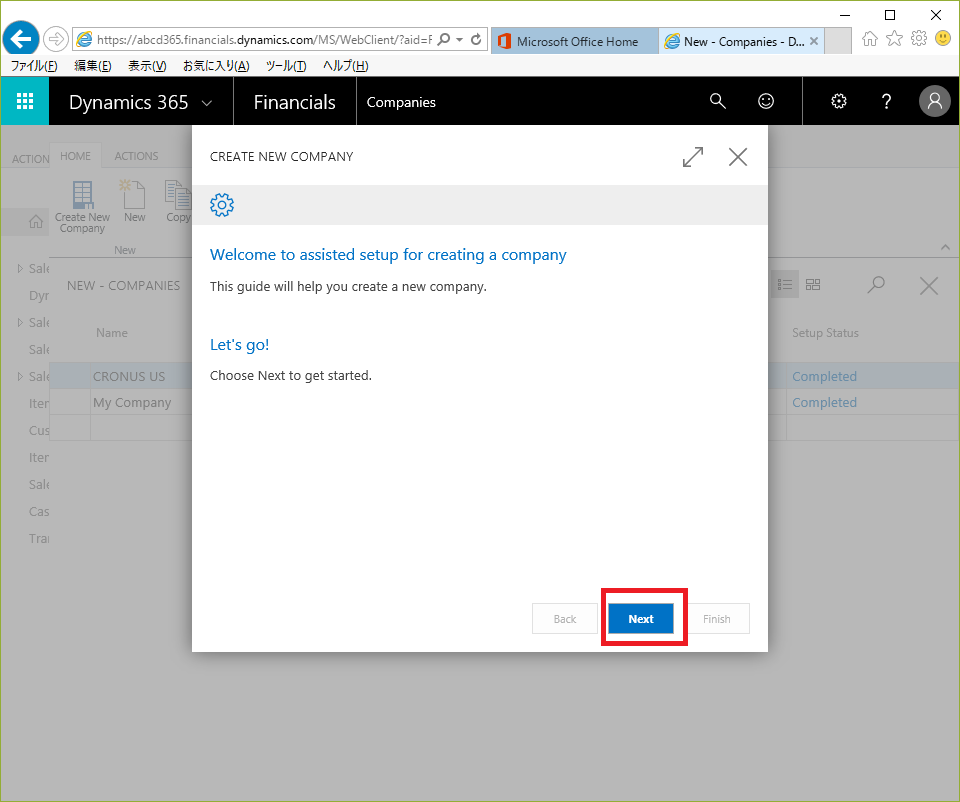Collapse the ribbon with the chevron arrow

pos(945,247)
